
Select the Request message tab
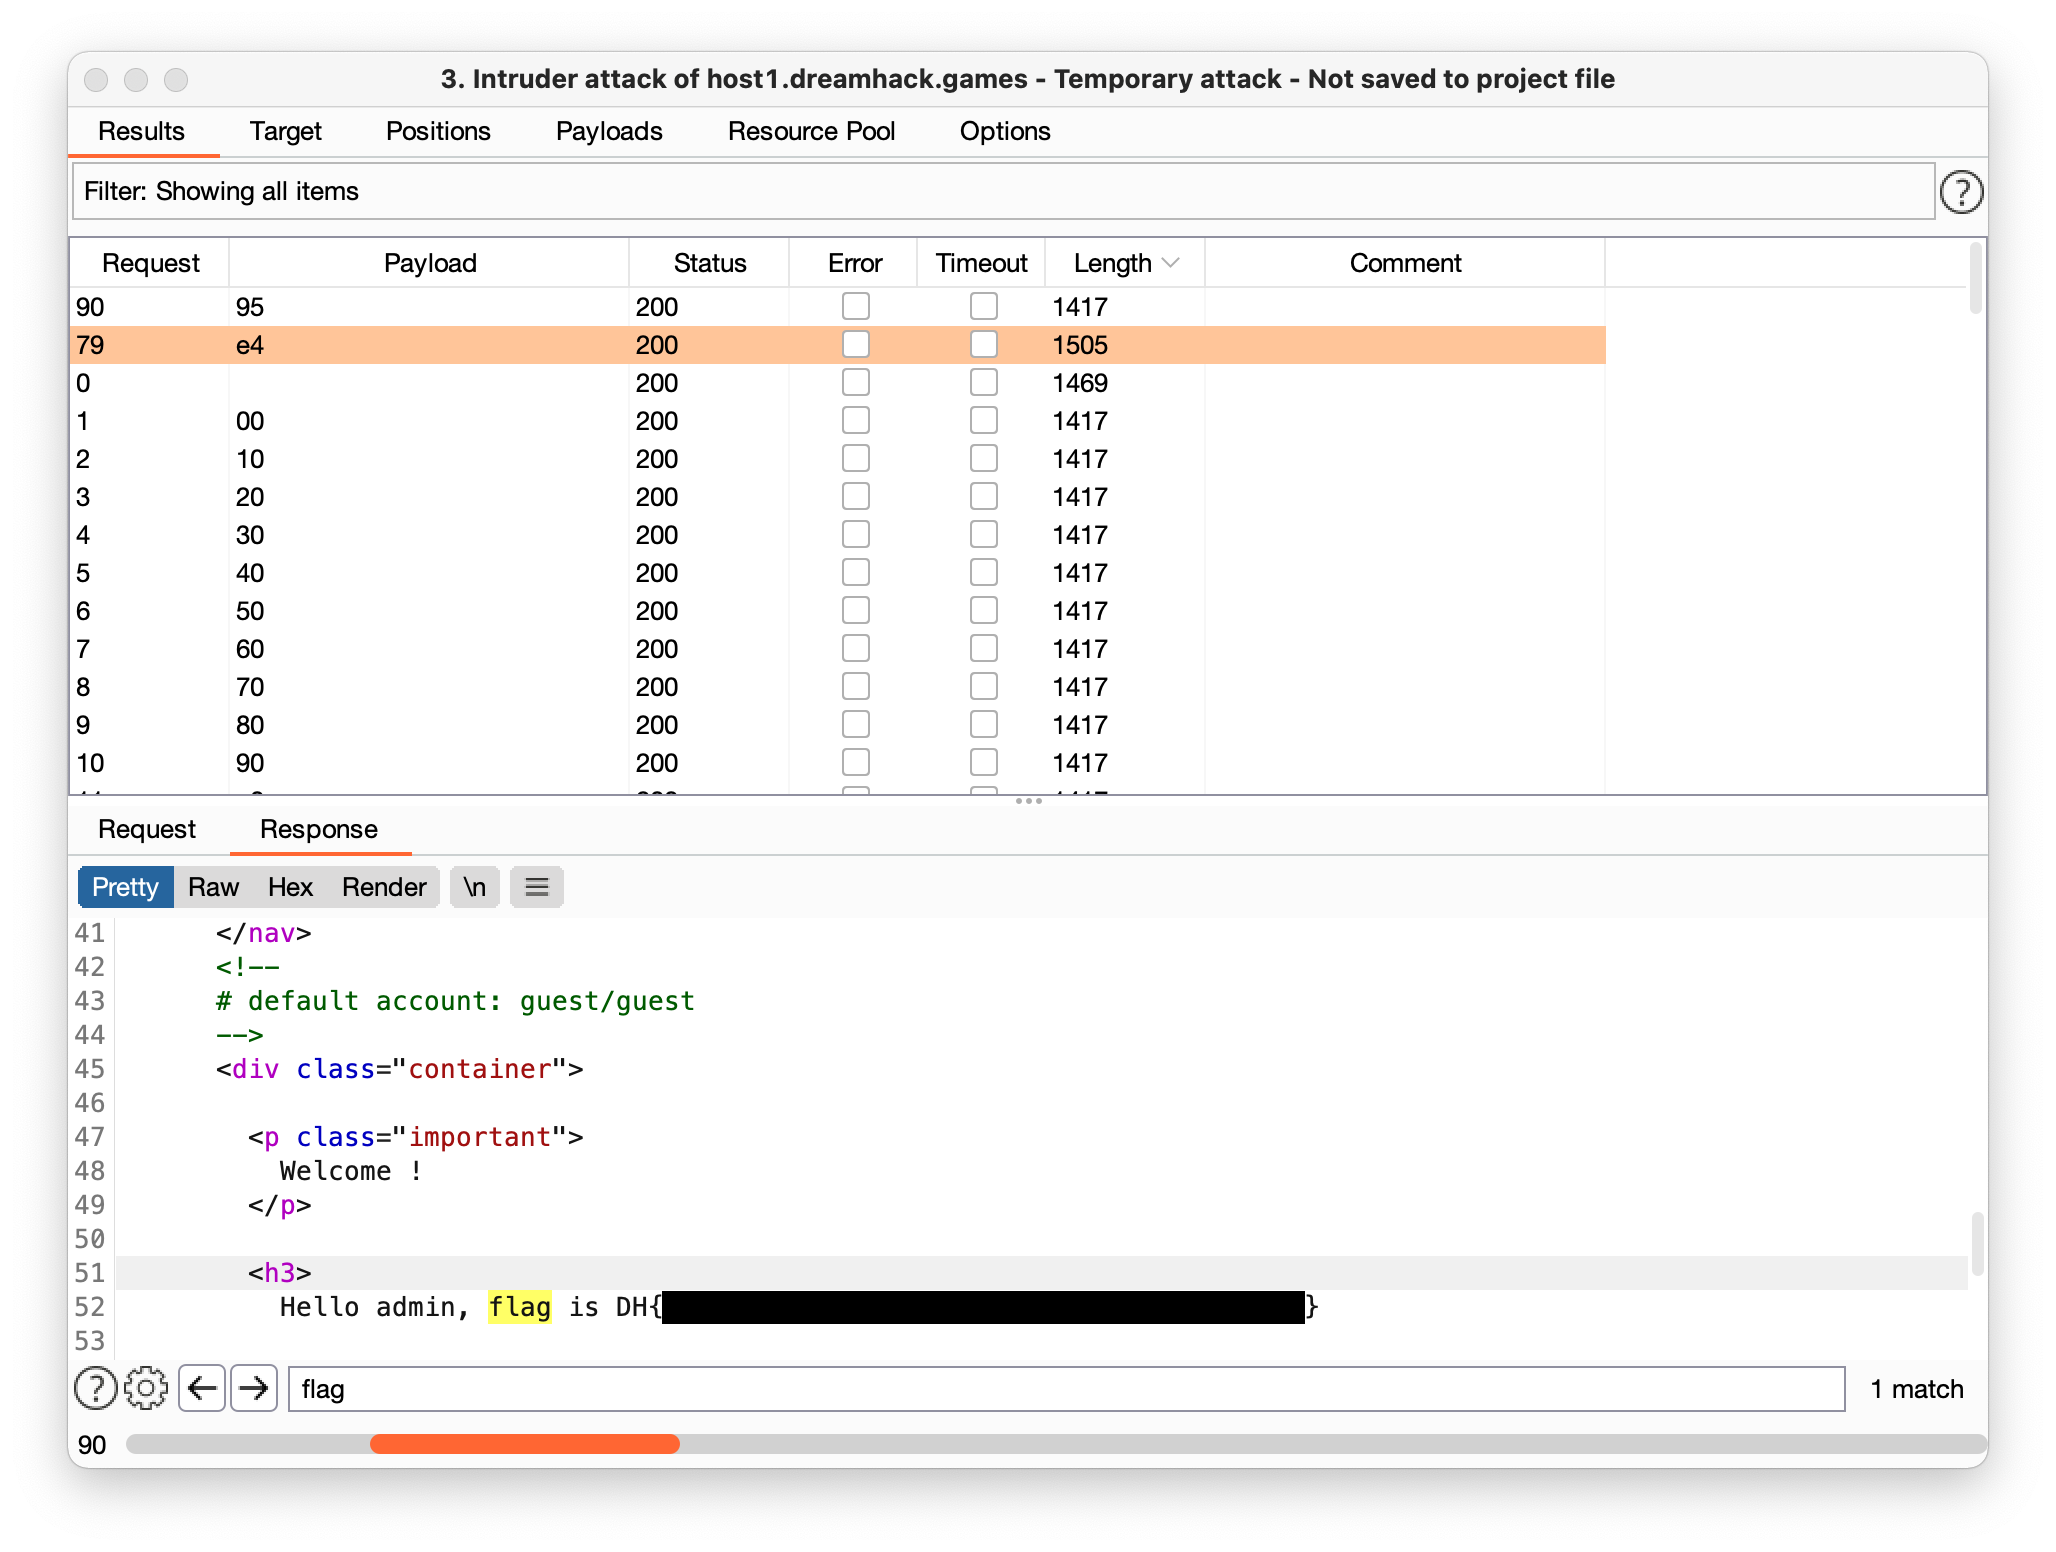tap(147, 829)
